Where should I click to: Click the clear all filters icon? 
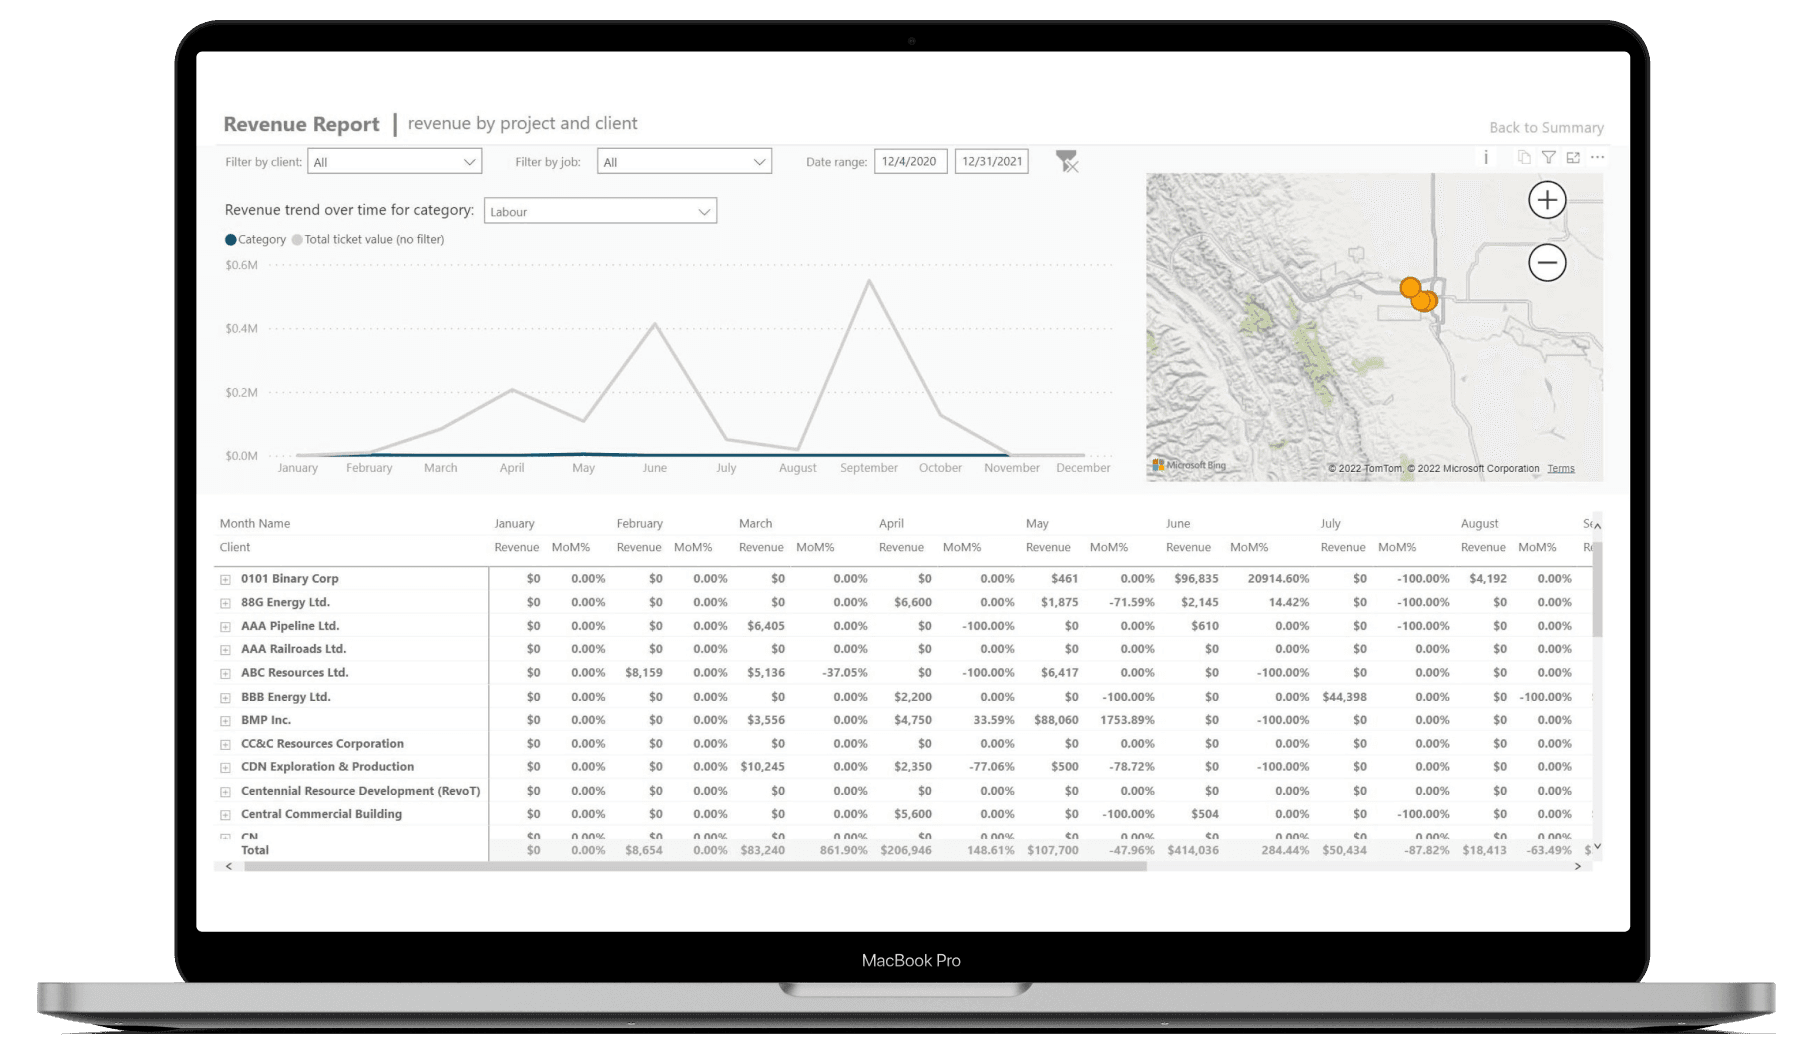(1067, 161)
